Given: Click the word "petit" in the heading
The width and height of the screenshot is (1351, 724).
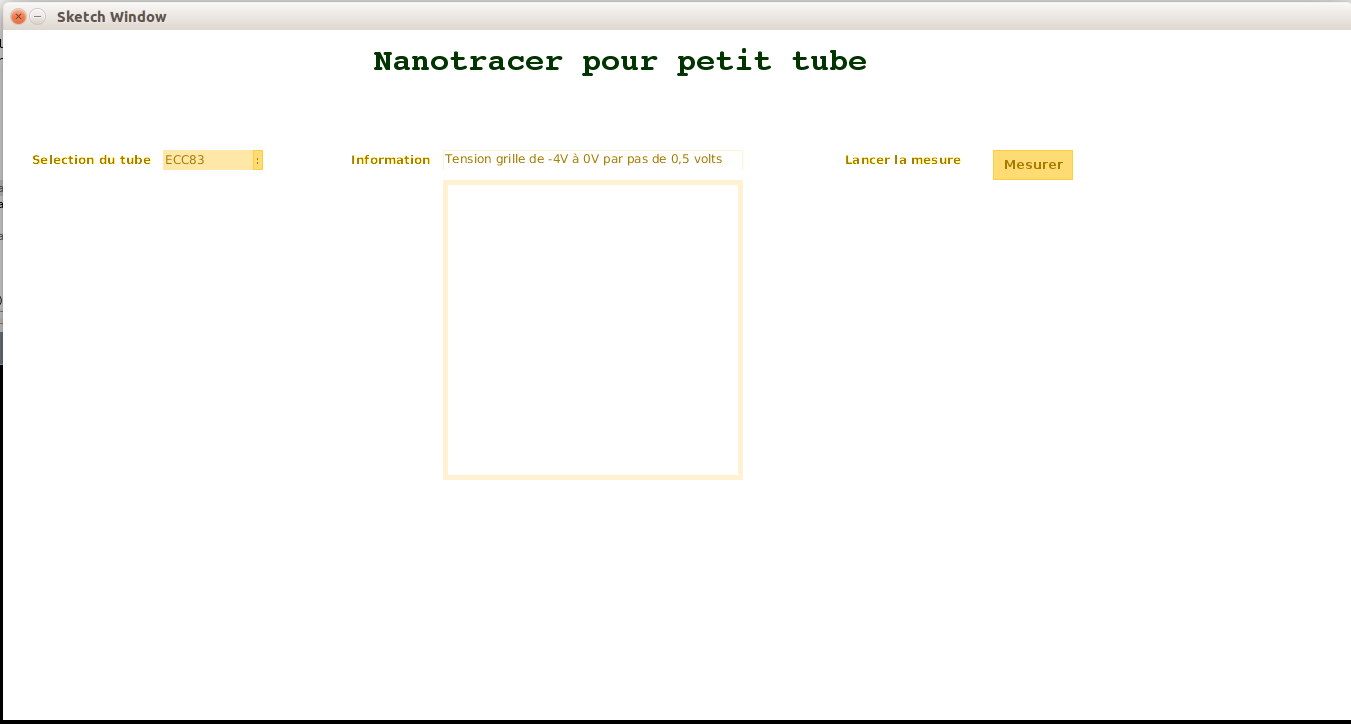Looking at the screenshot, I should (724, 62).
